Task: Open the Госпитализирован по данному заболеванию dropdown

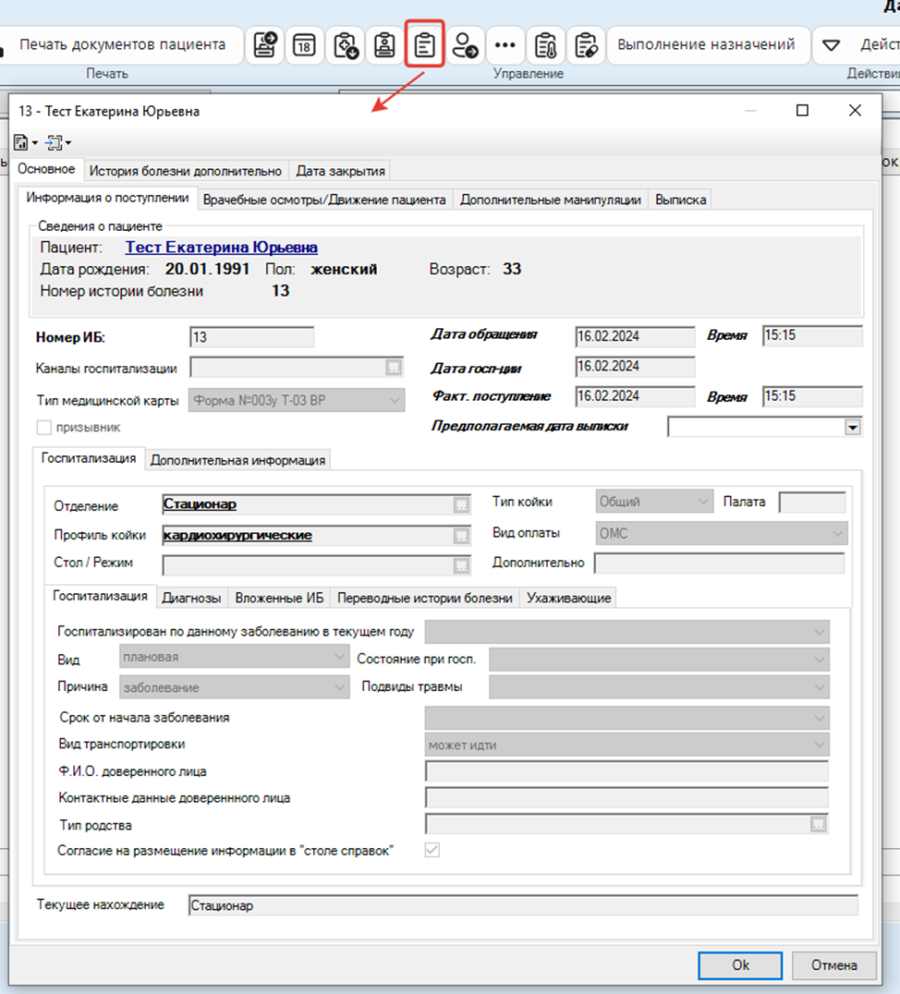Action: coord(627,631)
